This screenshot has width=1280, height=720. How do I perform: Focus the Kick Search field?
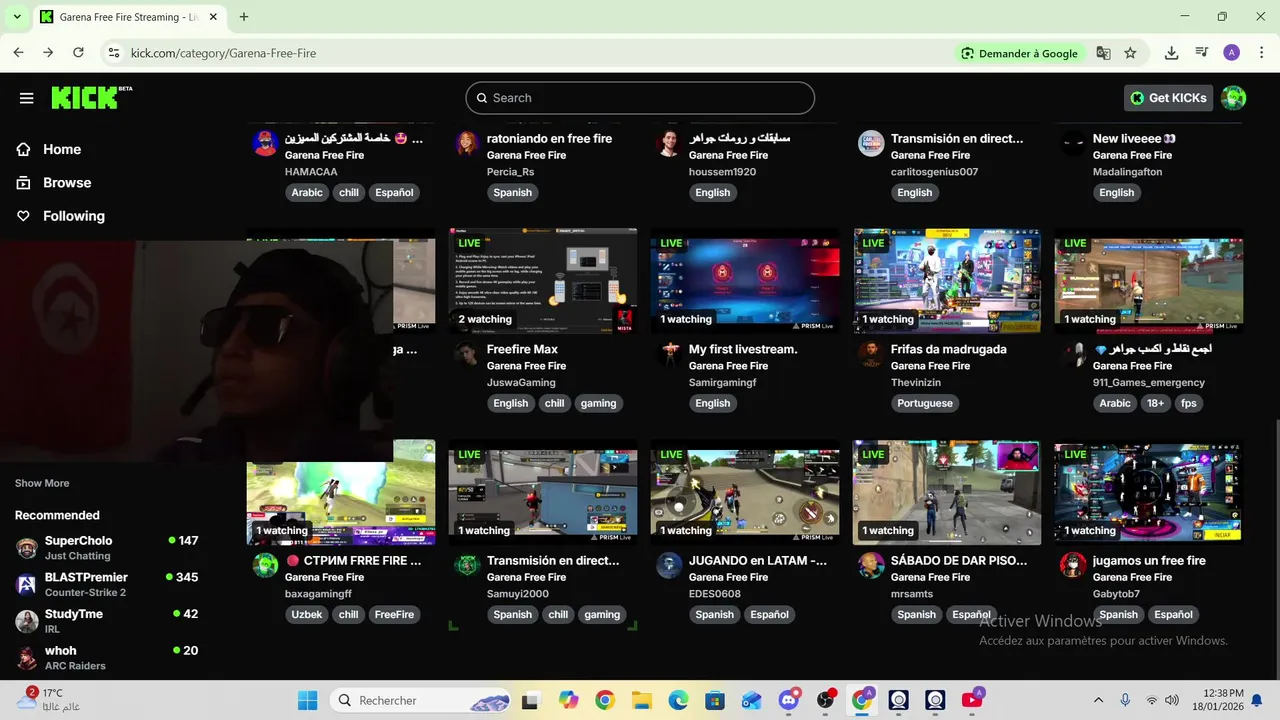click(x=640, y=98)
